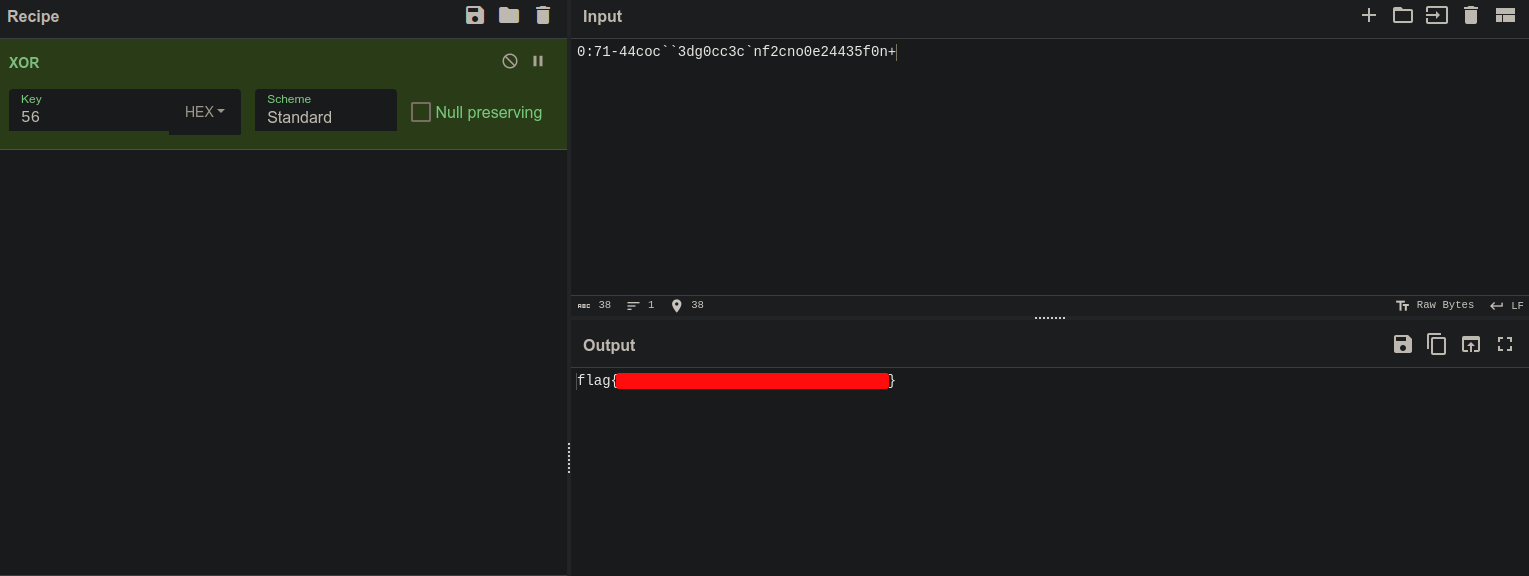Screen dimensions: 1529x576
Task: Change the LF end-of-line sequence
Action: tap(1507, 305)
